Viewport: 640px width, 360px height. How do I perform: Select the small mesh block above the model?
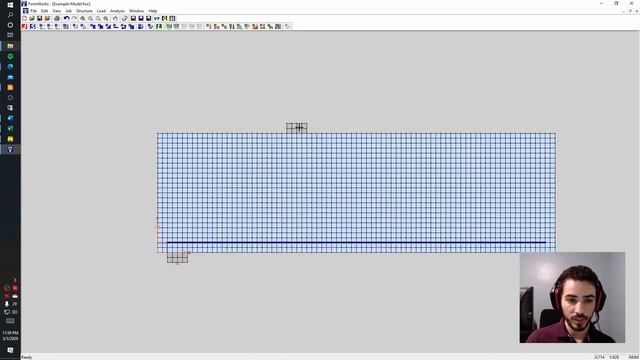tap(297, 128)
